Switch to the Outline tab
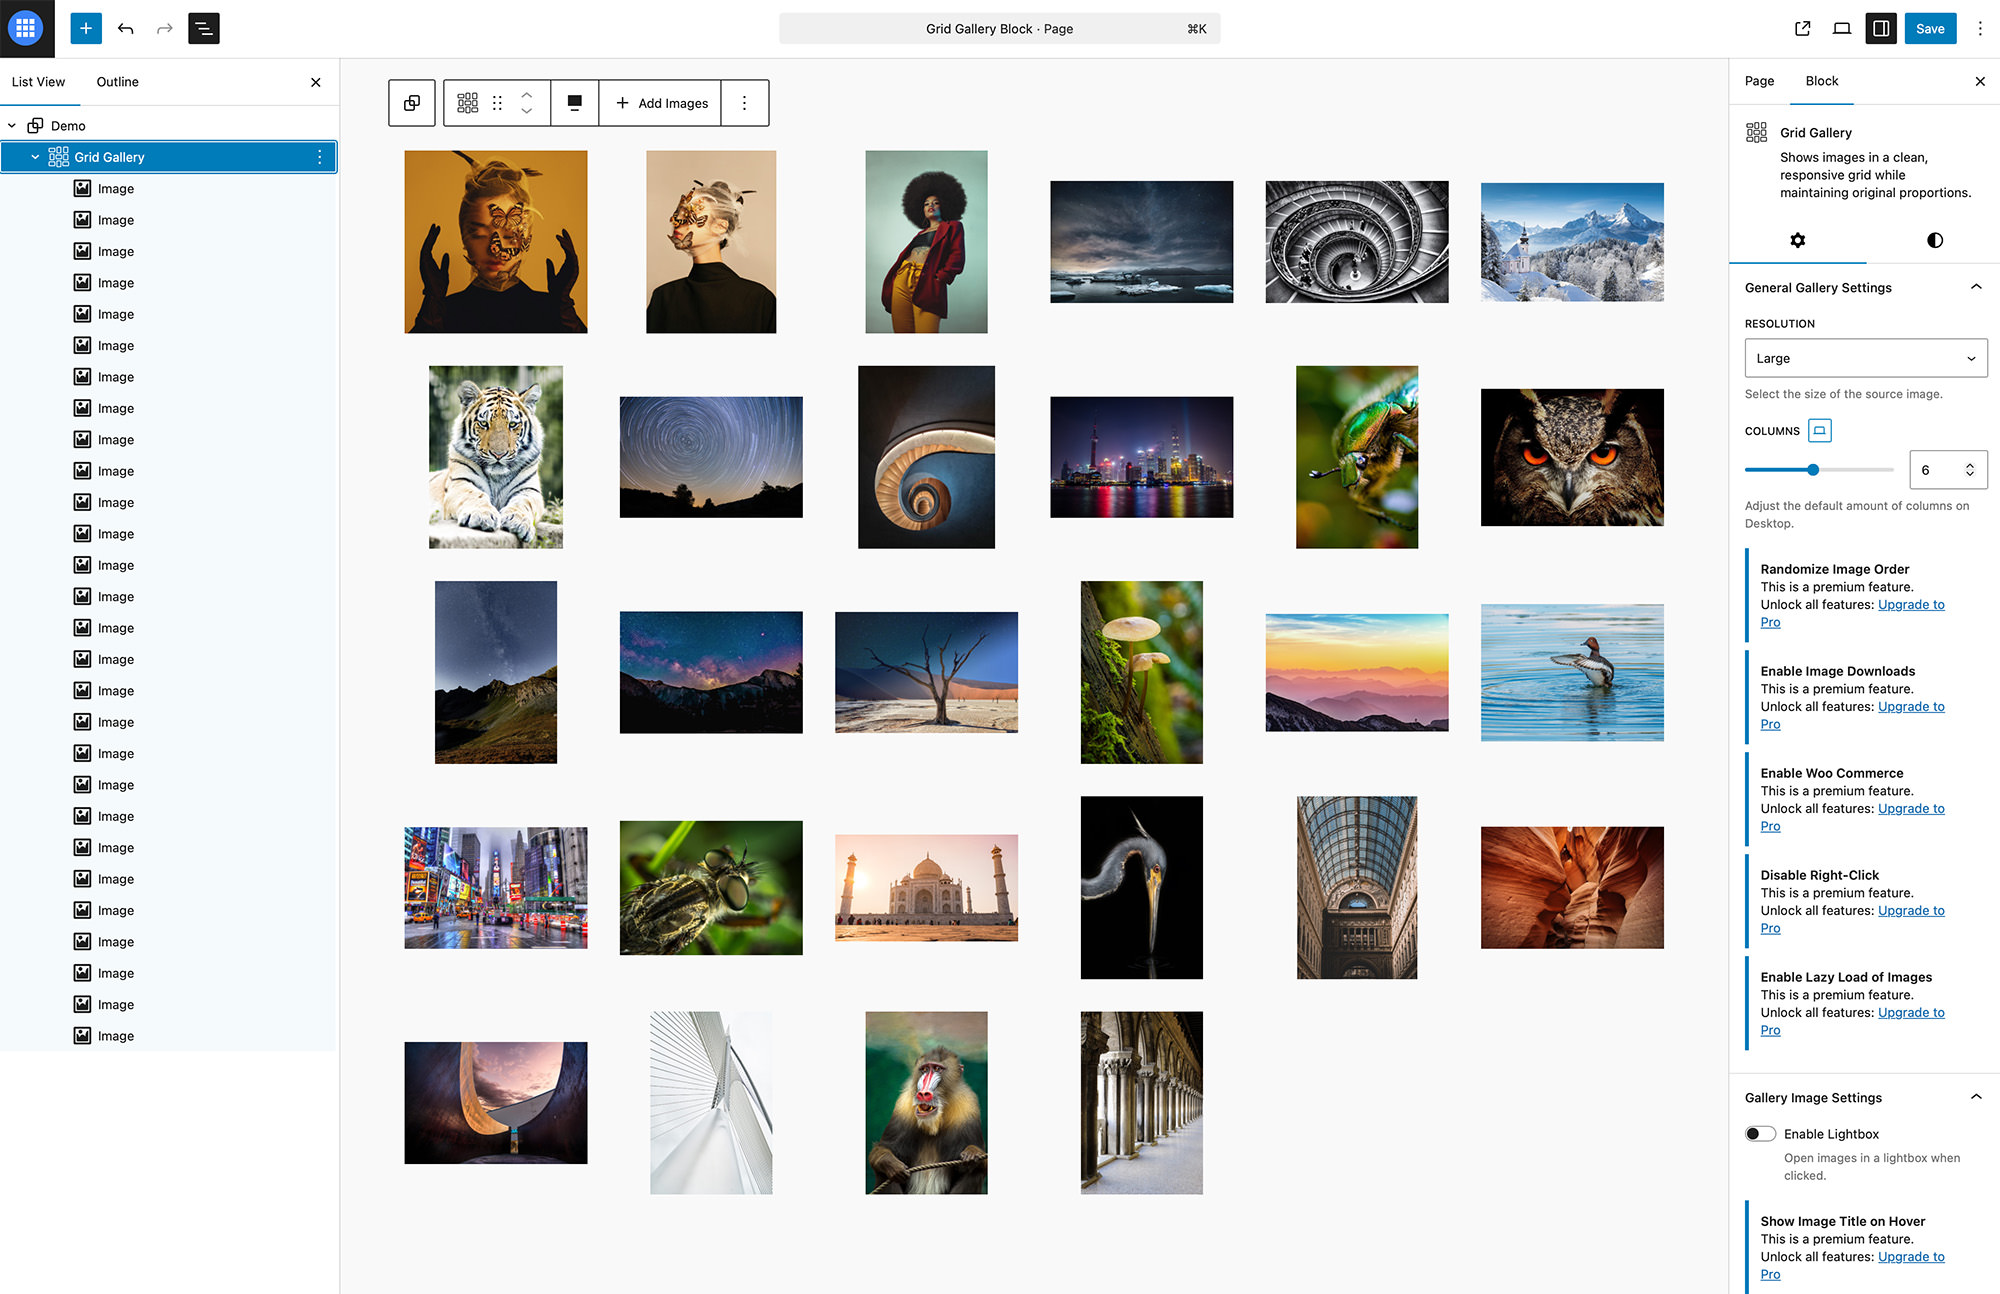The width and height of the screenshot is (2000, 1294). click(x=117, y=82)
